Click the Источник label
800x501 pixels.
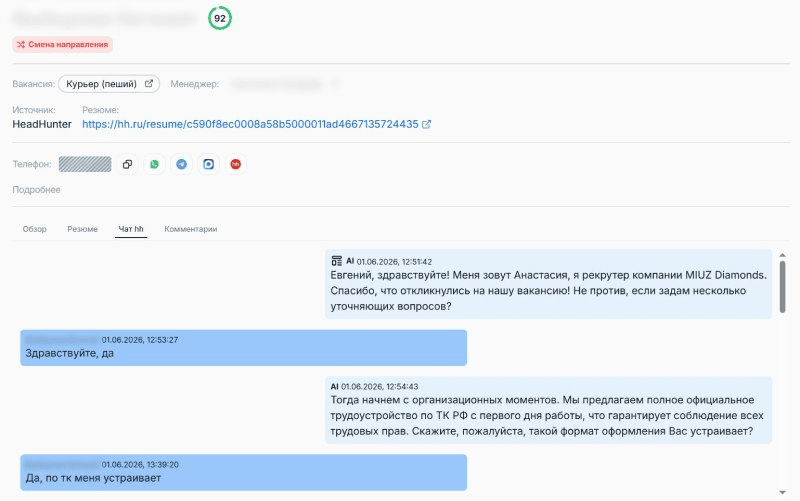34,110
